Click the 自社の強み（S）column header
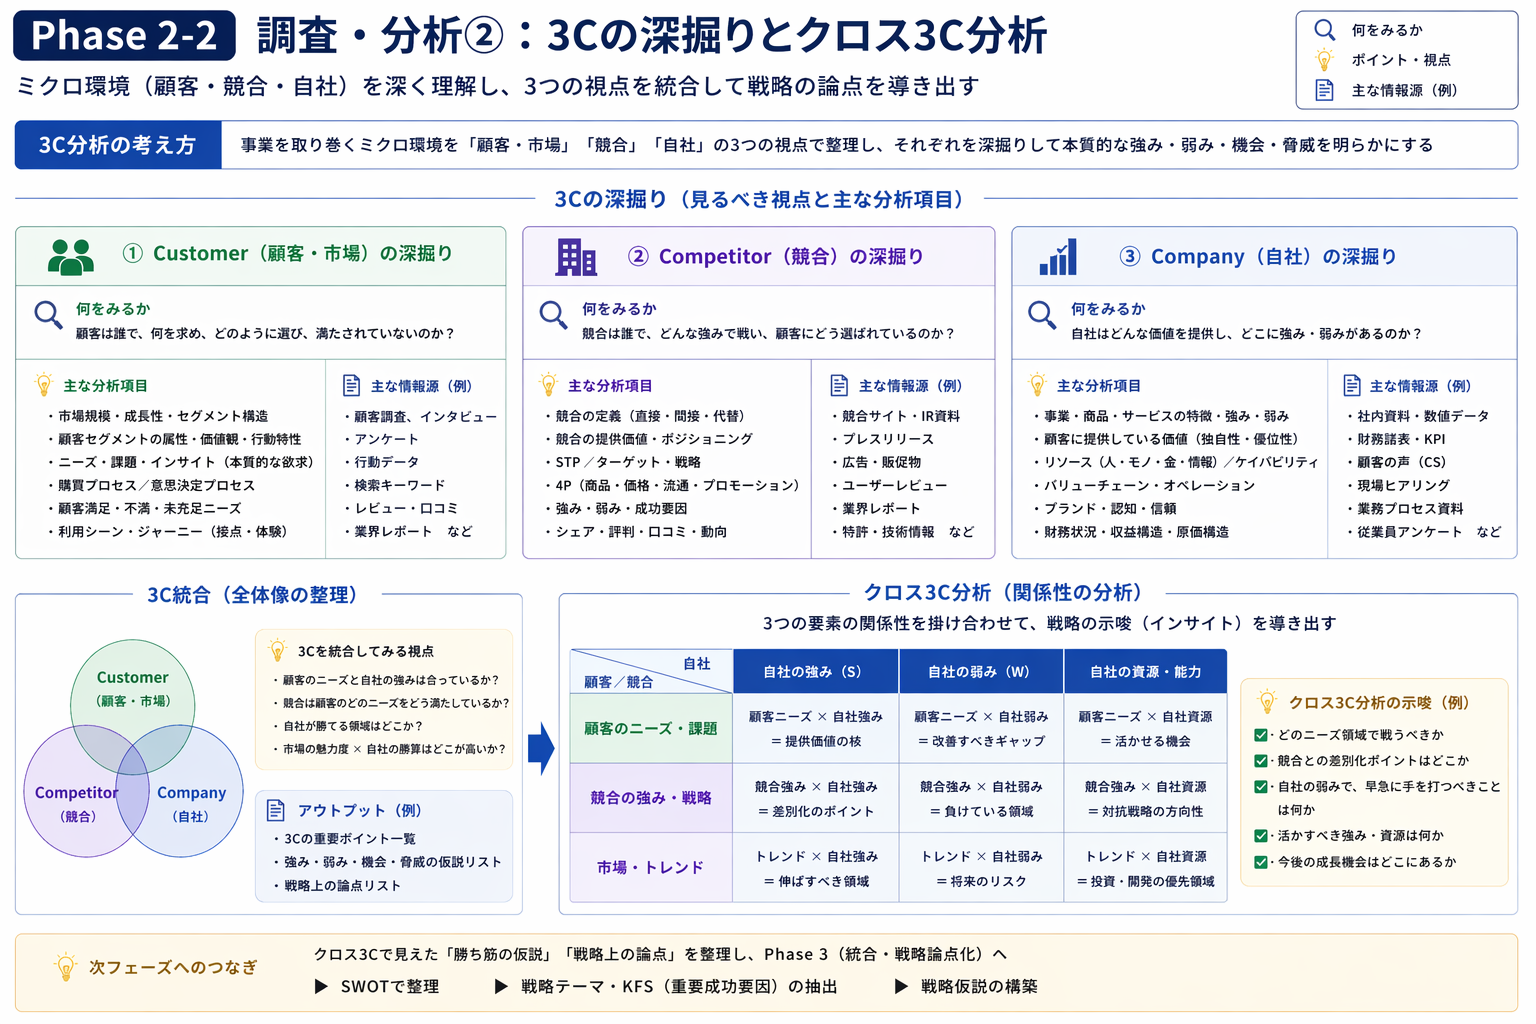 (x=815, y=671)
